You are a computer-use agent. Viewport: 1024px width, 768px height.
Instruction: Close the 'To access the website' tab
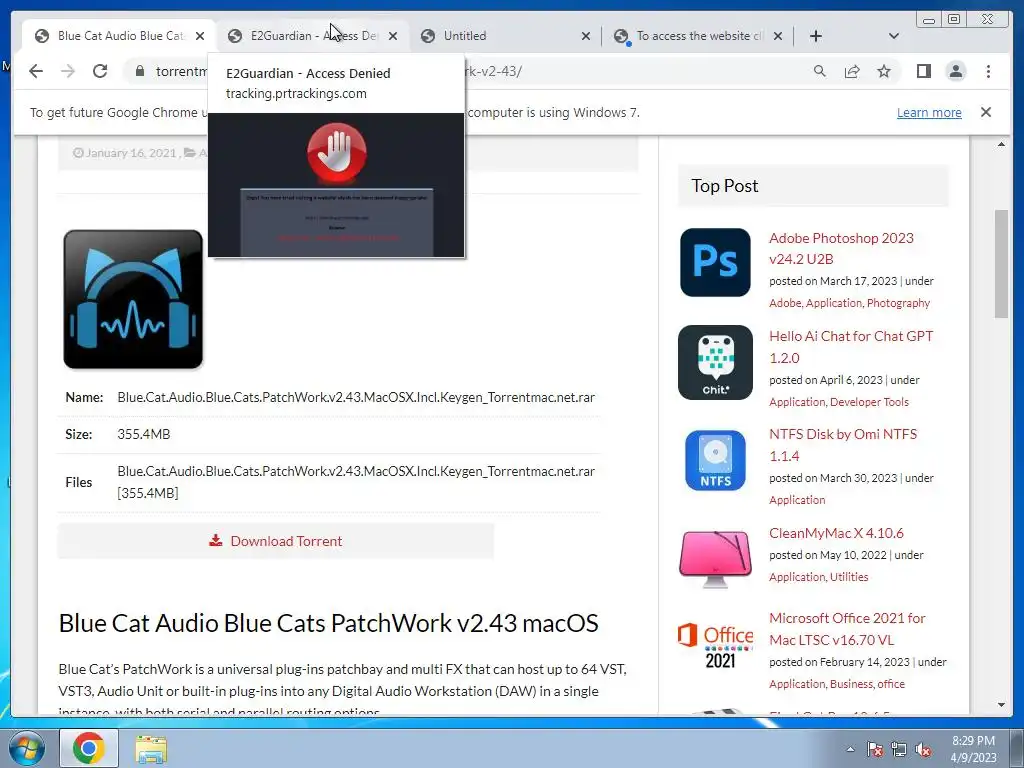pos(778,36)
